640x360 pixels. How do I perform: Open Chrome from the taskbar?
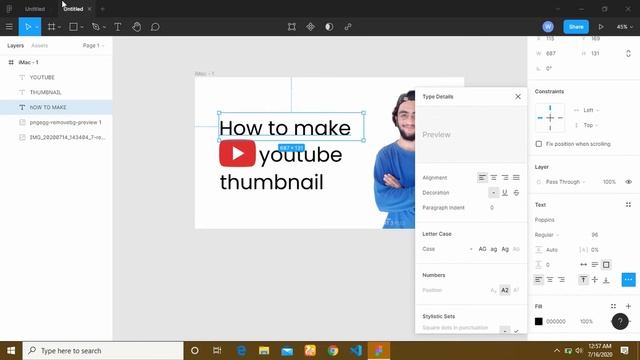(x=333, y=351)
